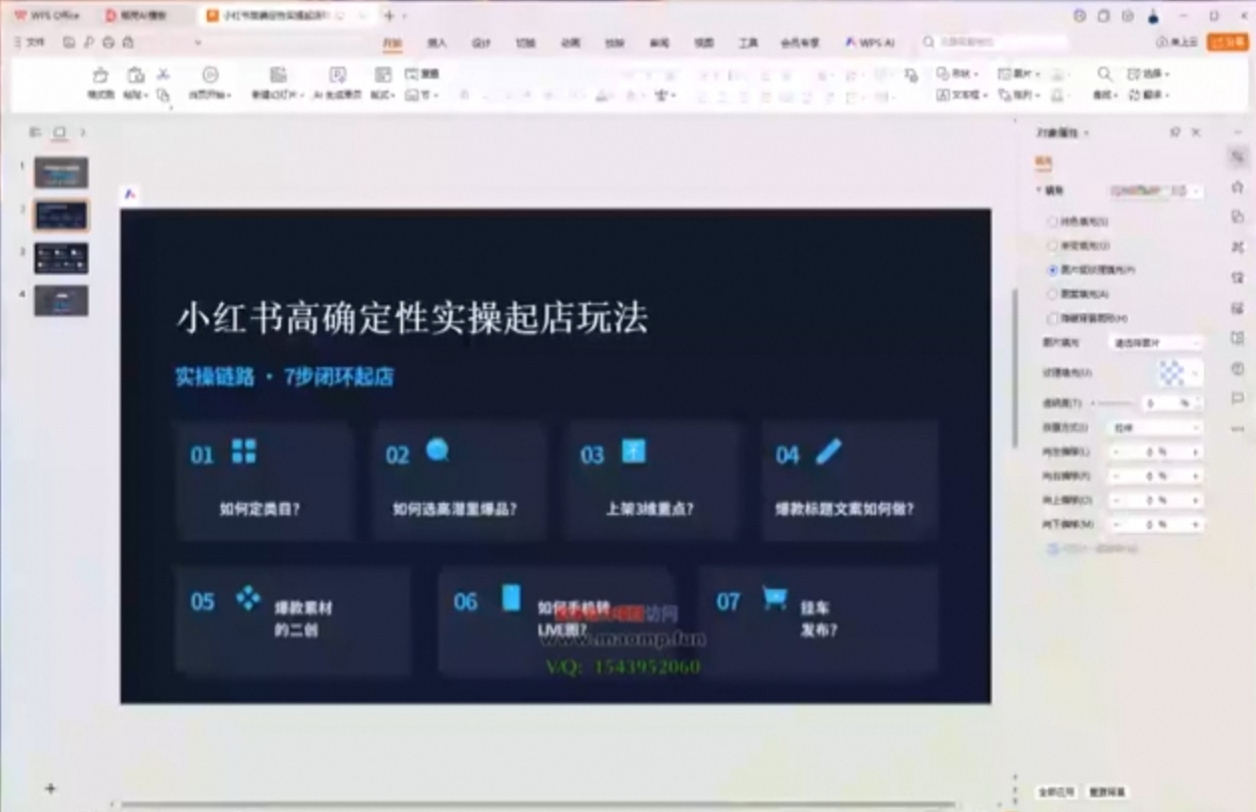Open the texture fill (纹理填充) swatch dropdown

pyautogui.click(x=1180, y=373)
